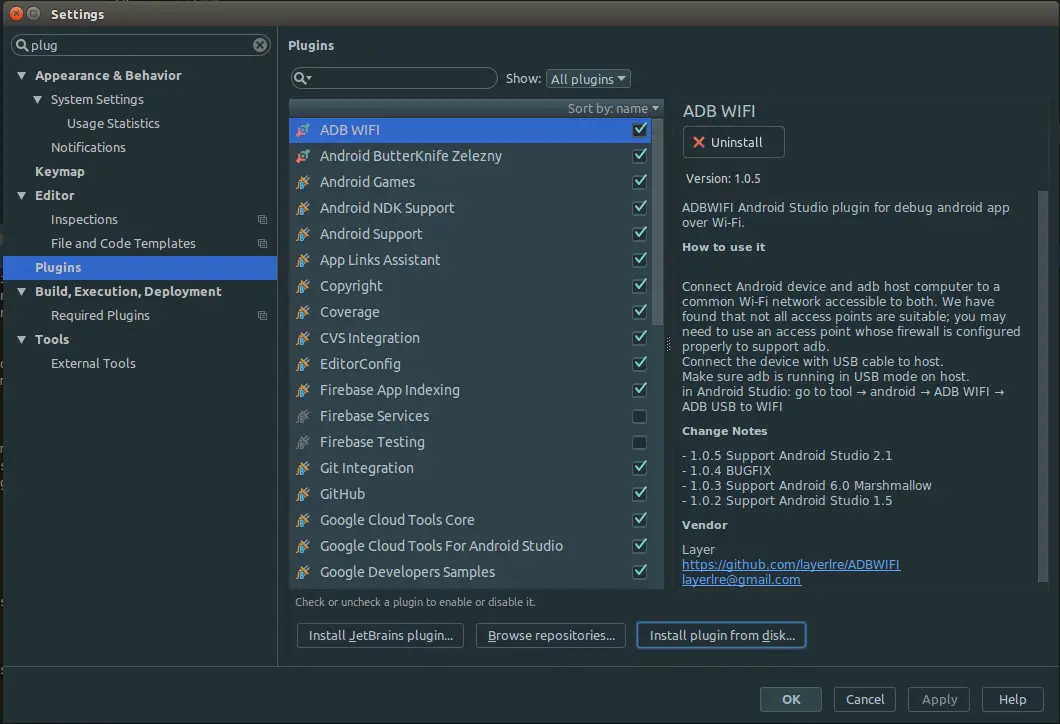1060x724 pixels.
Task: Click the ADB WIFI plugin icon
Action: 303,130
